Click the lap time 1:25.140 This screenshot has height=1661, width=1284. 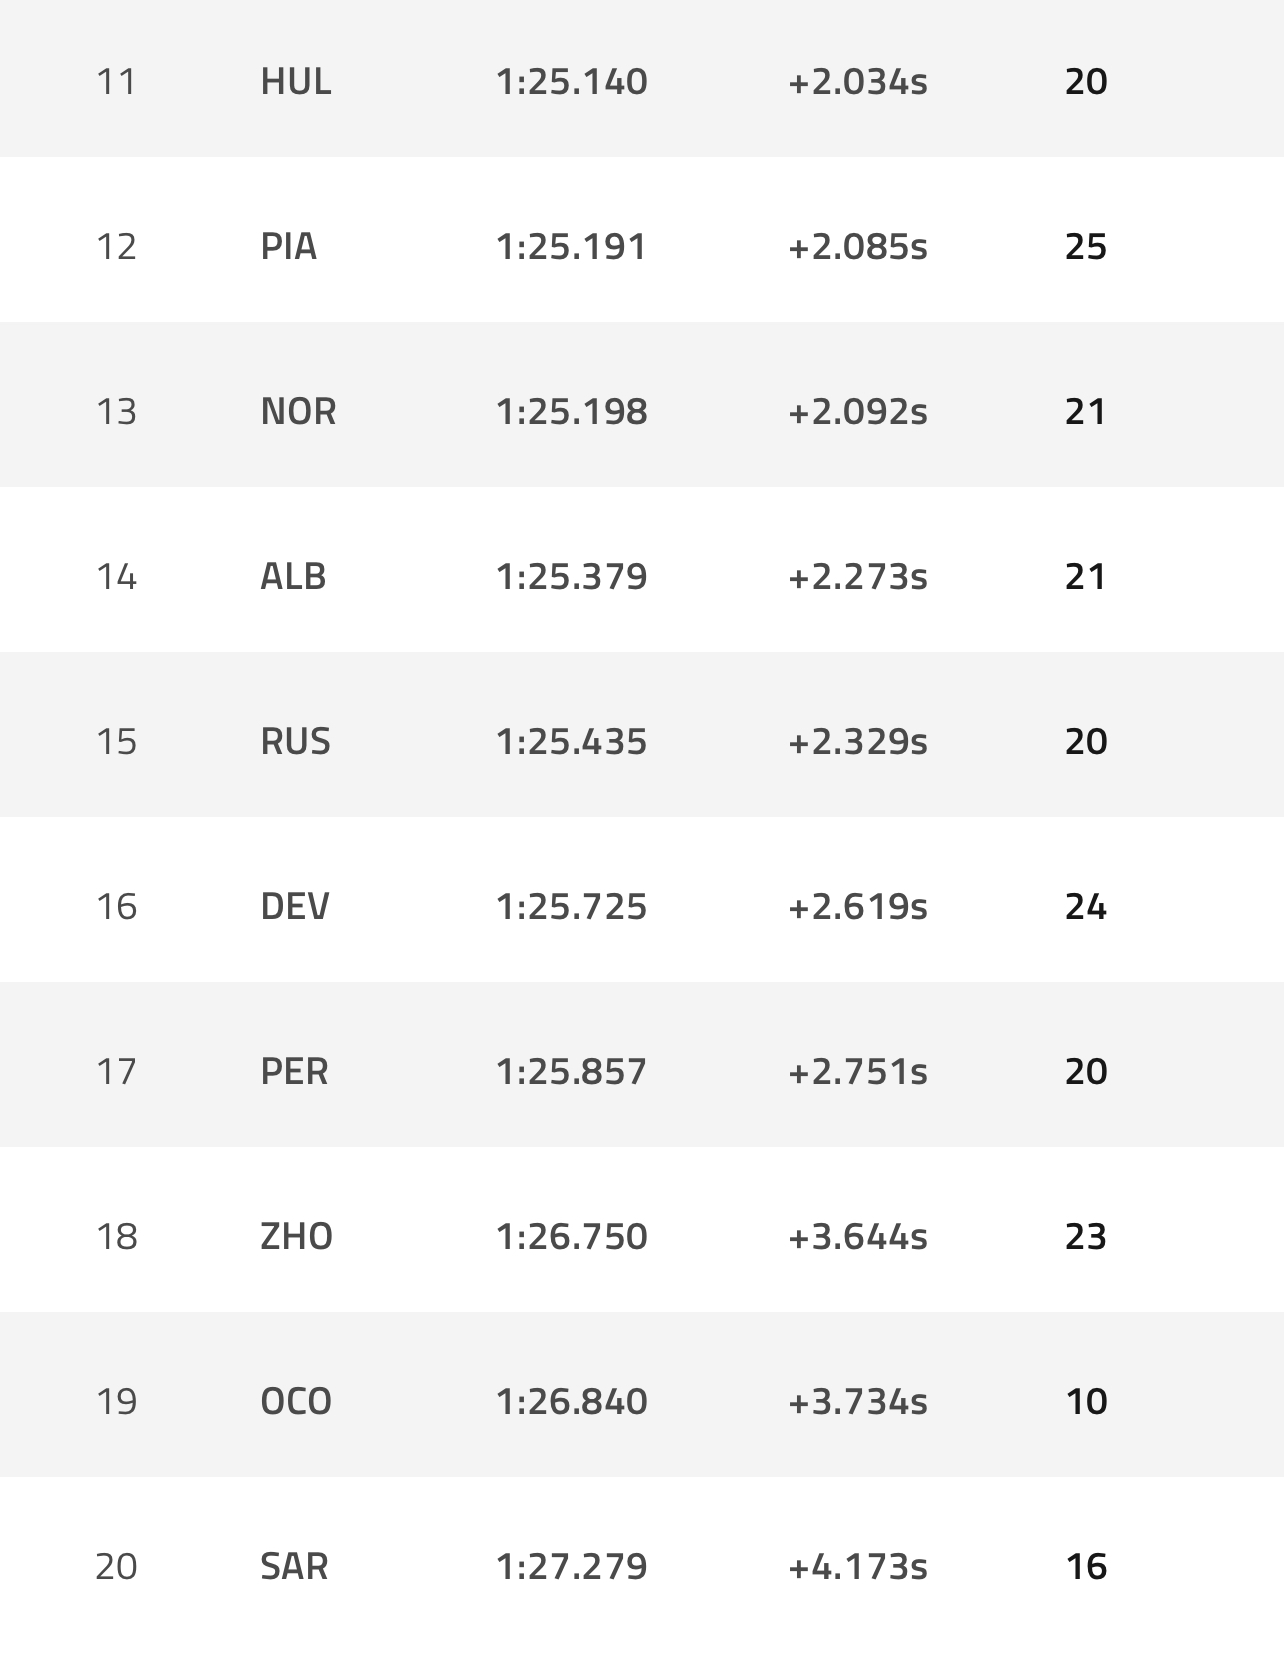click(572, 81)
